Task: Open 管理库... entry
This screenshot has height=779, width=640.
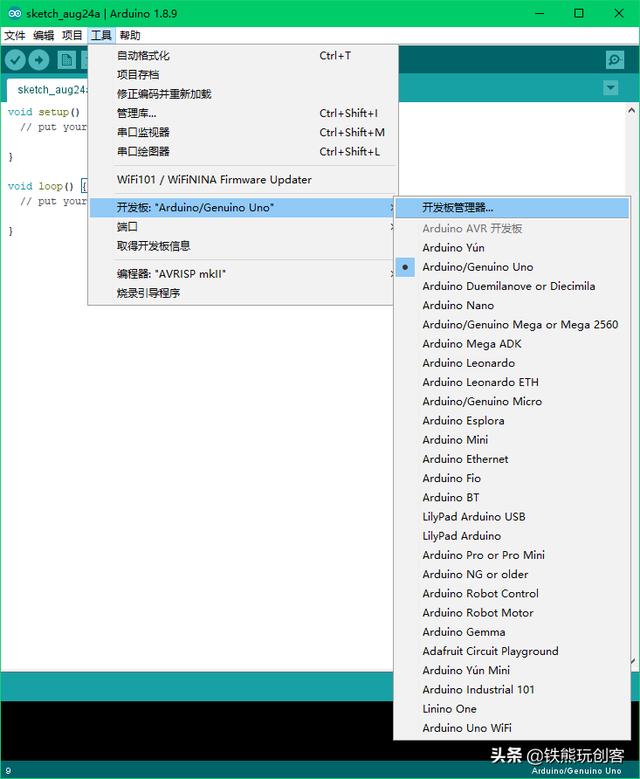Action: (x=243, y=113)
